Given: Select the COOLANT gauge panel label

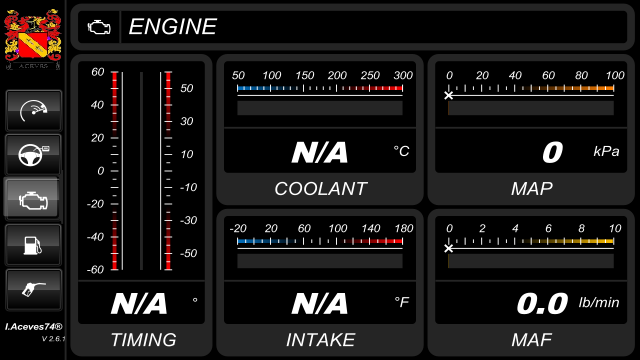Looking at the screenshot, I should coord(320,189).
